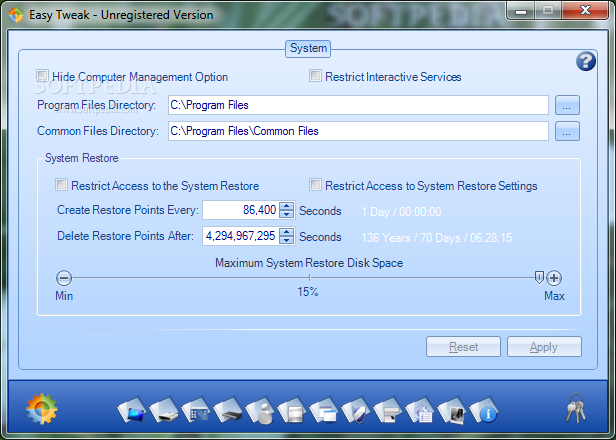Click the '15%' slider value text
This screenshot has width=616, height=440.
pos(308,292)
